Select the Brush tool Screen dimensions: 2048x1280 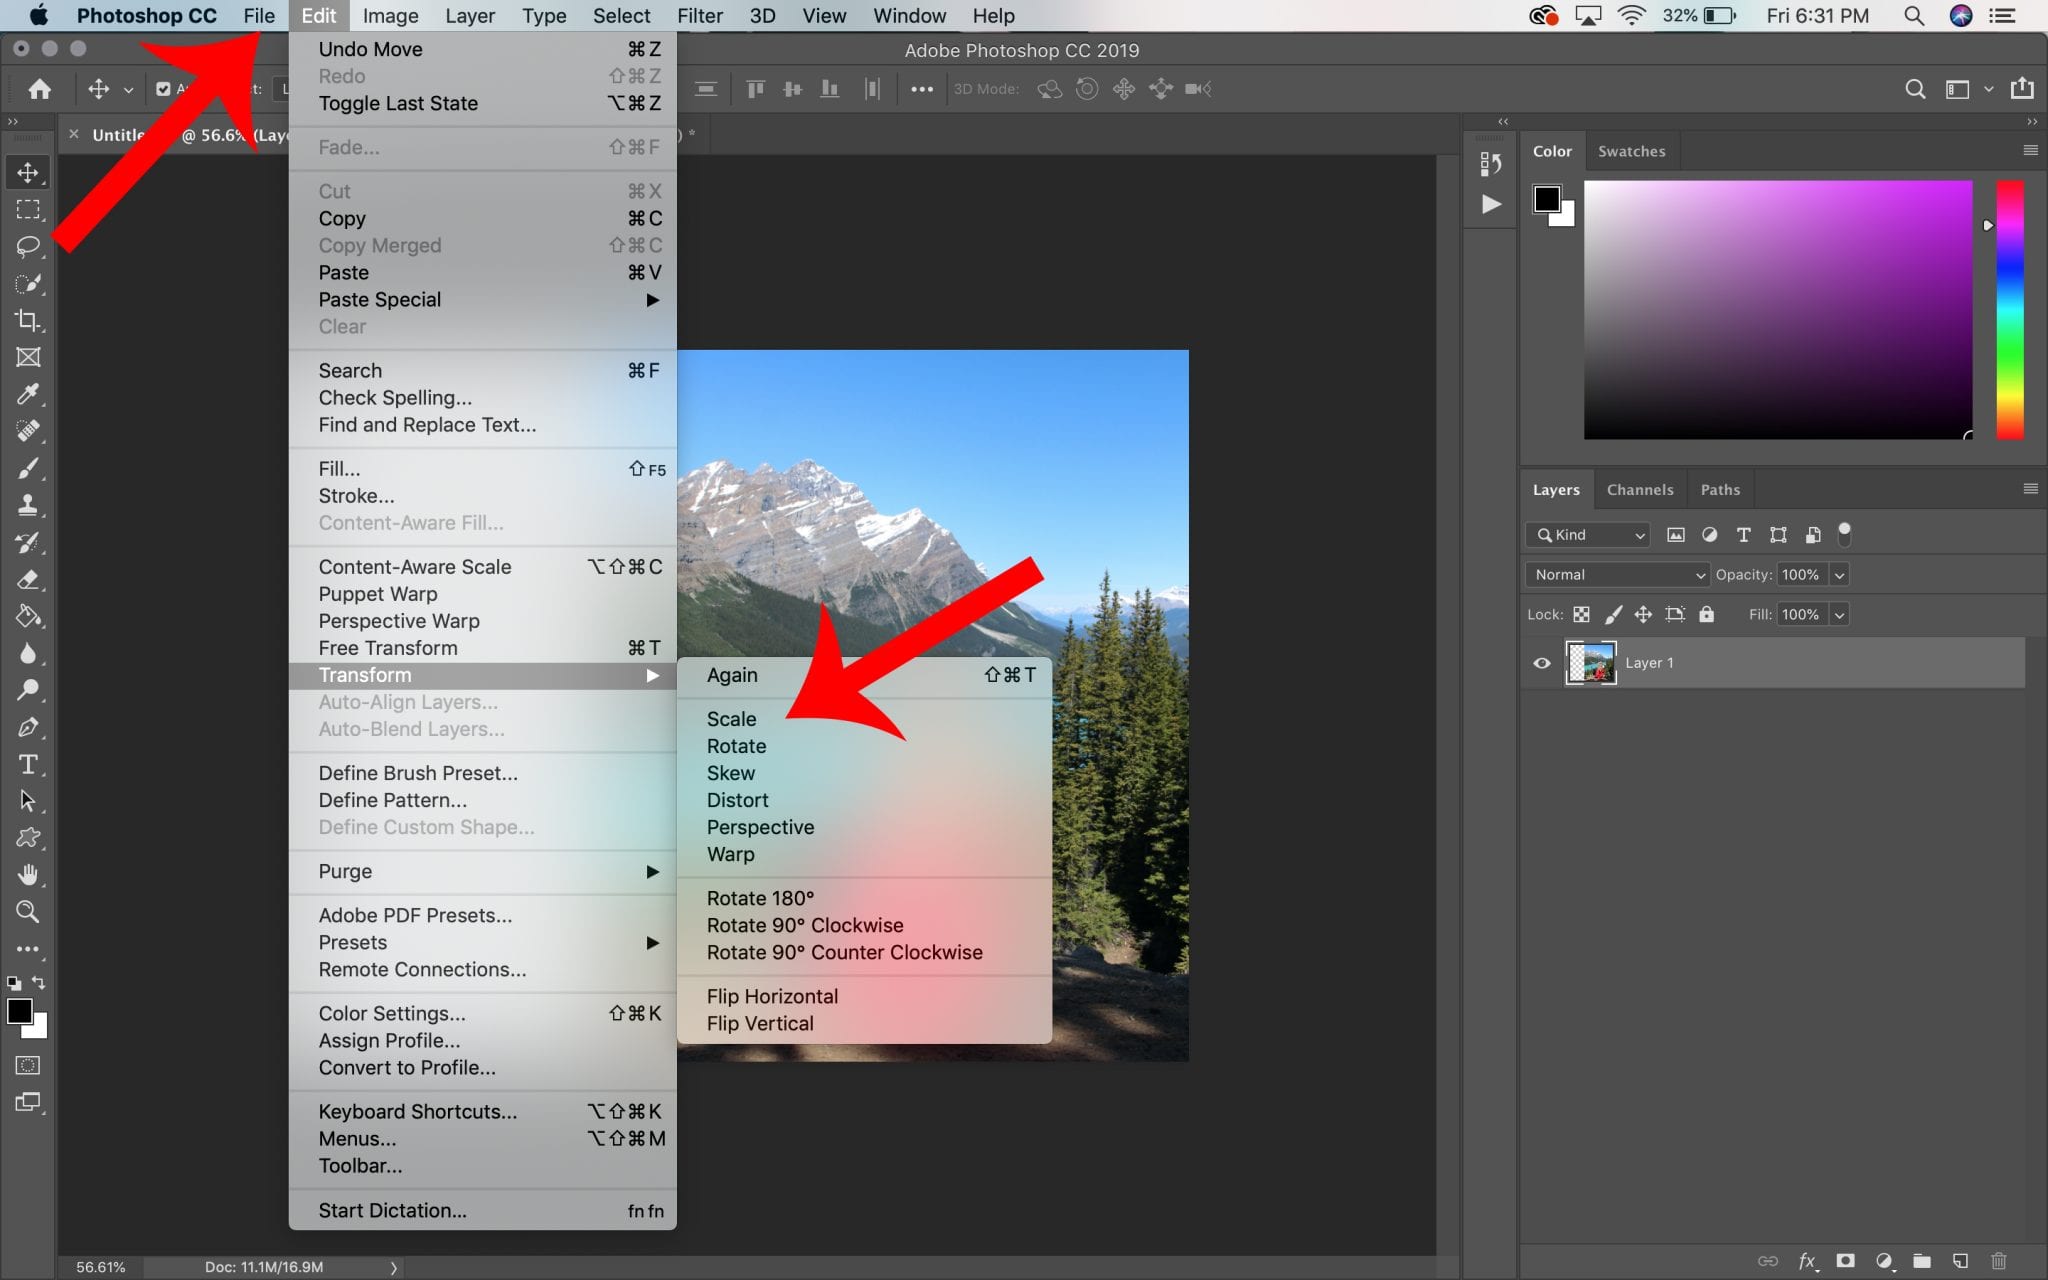pos(27,468)
